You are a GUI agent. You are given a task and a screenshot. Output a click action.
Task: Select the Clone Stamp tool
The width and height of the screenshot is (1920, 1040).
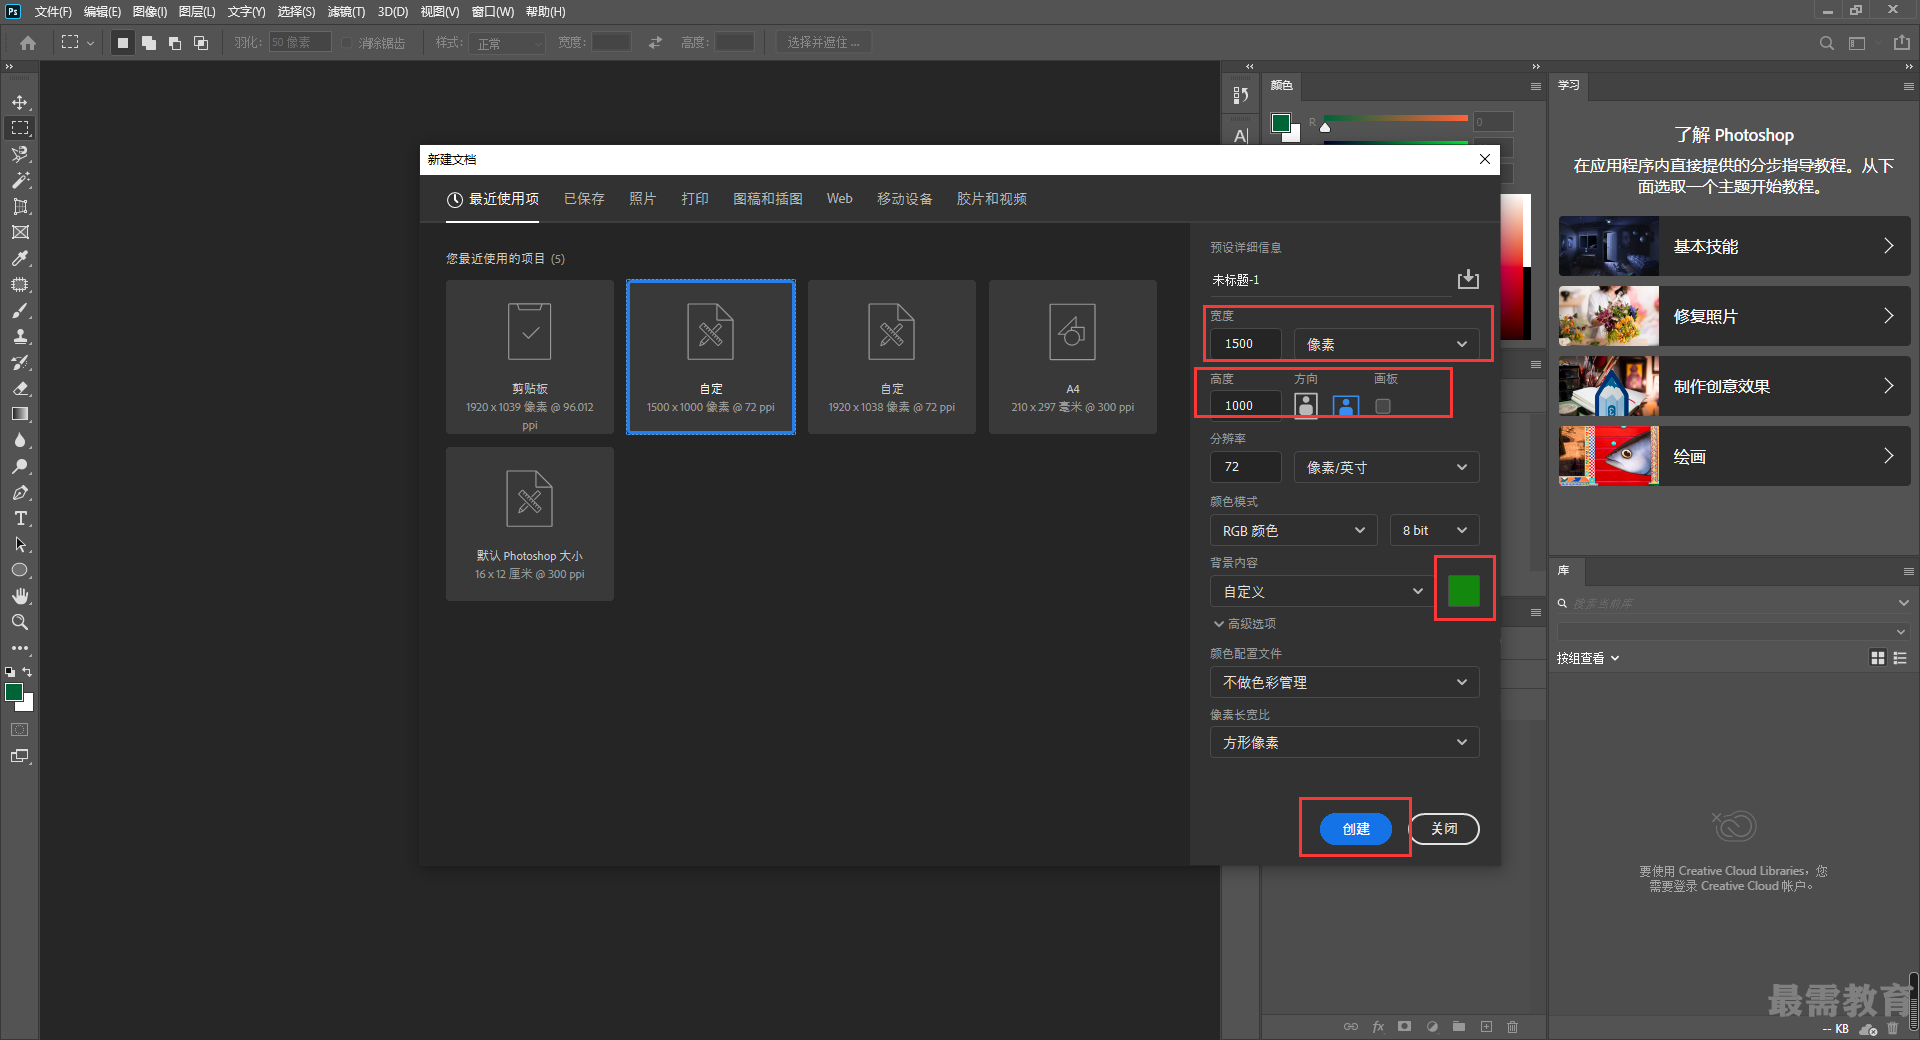pos(20,336)
